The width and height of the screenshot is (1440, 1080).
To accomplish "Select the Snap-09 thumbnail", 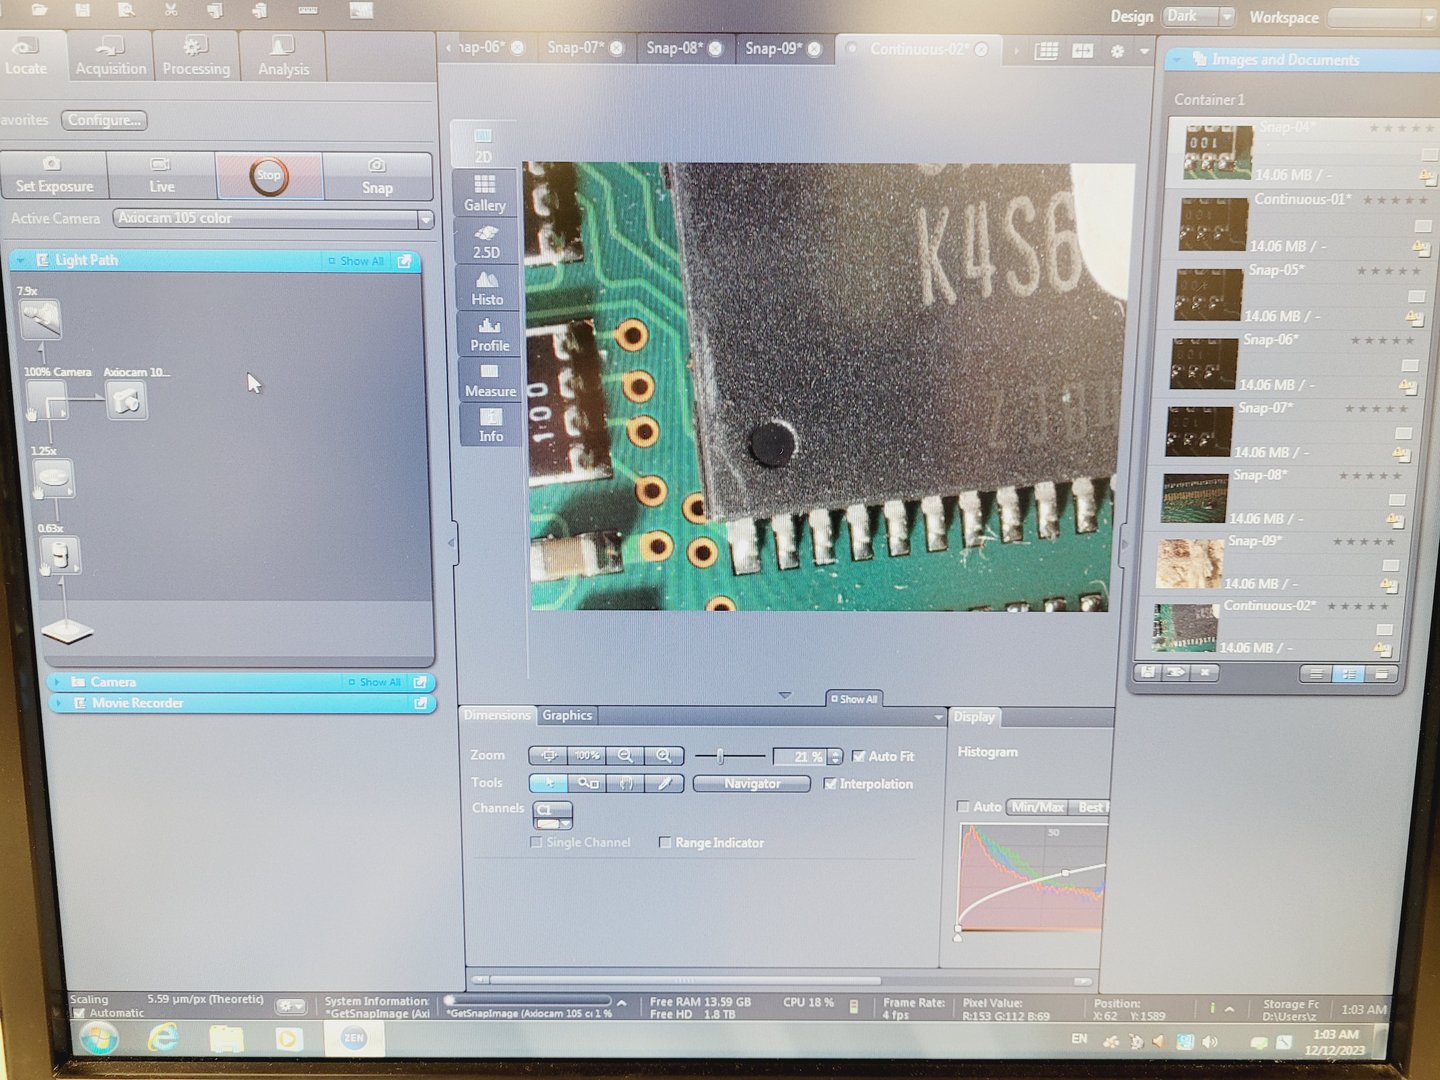I will (1190, 564).
